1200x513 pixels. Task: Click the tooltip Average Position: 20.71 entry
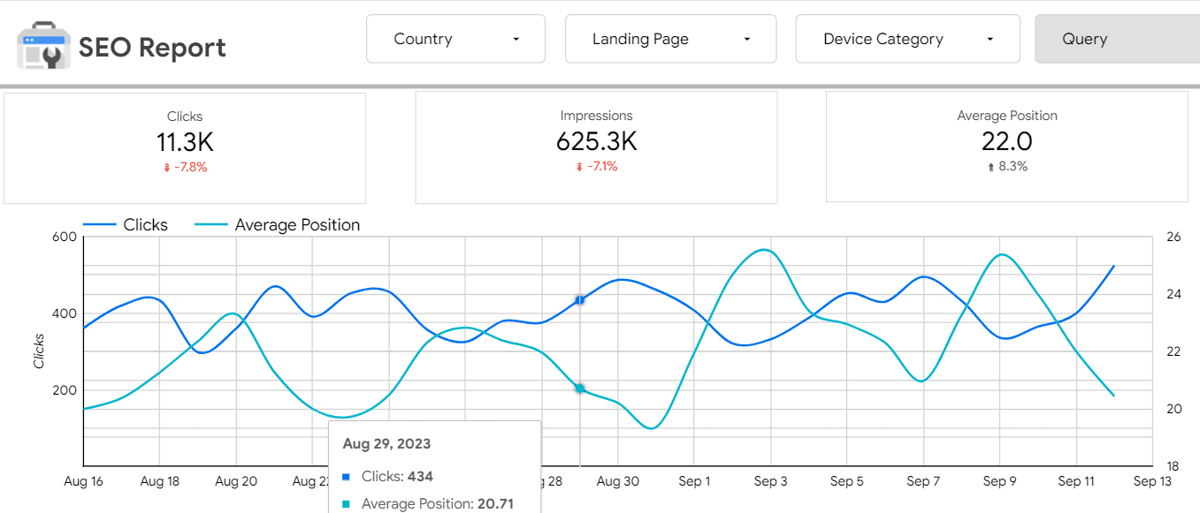[428, 503]
